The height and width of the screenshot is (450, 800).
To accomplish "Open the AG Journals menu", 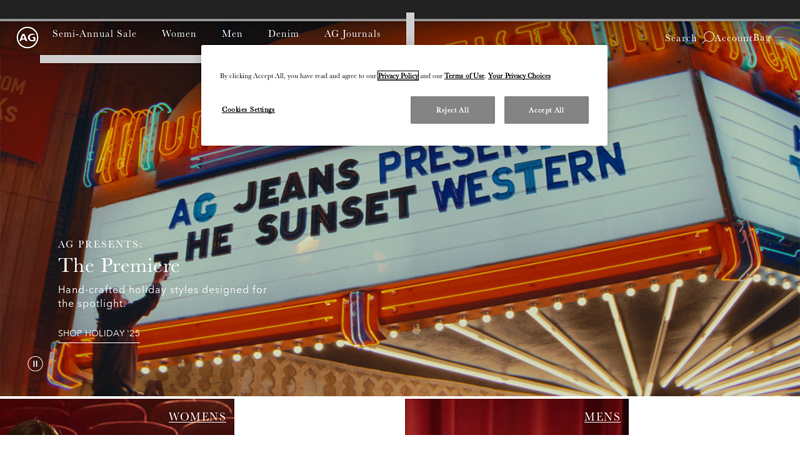I will pos(352,34).
